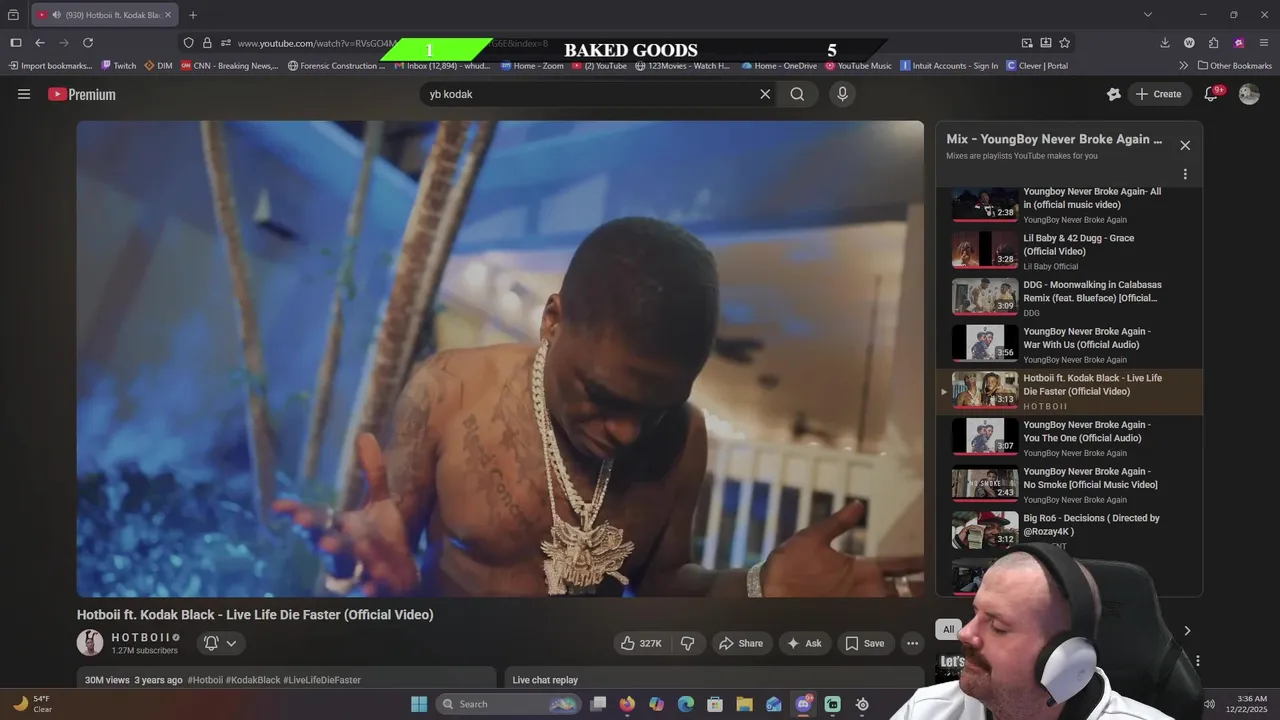Open the YouTube guide hamburger menu
This screenshot has width=1280, height=720.
click(24, 94)
